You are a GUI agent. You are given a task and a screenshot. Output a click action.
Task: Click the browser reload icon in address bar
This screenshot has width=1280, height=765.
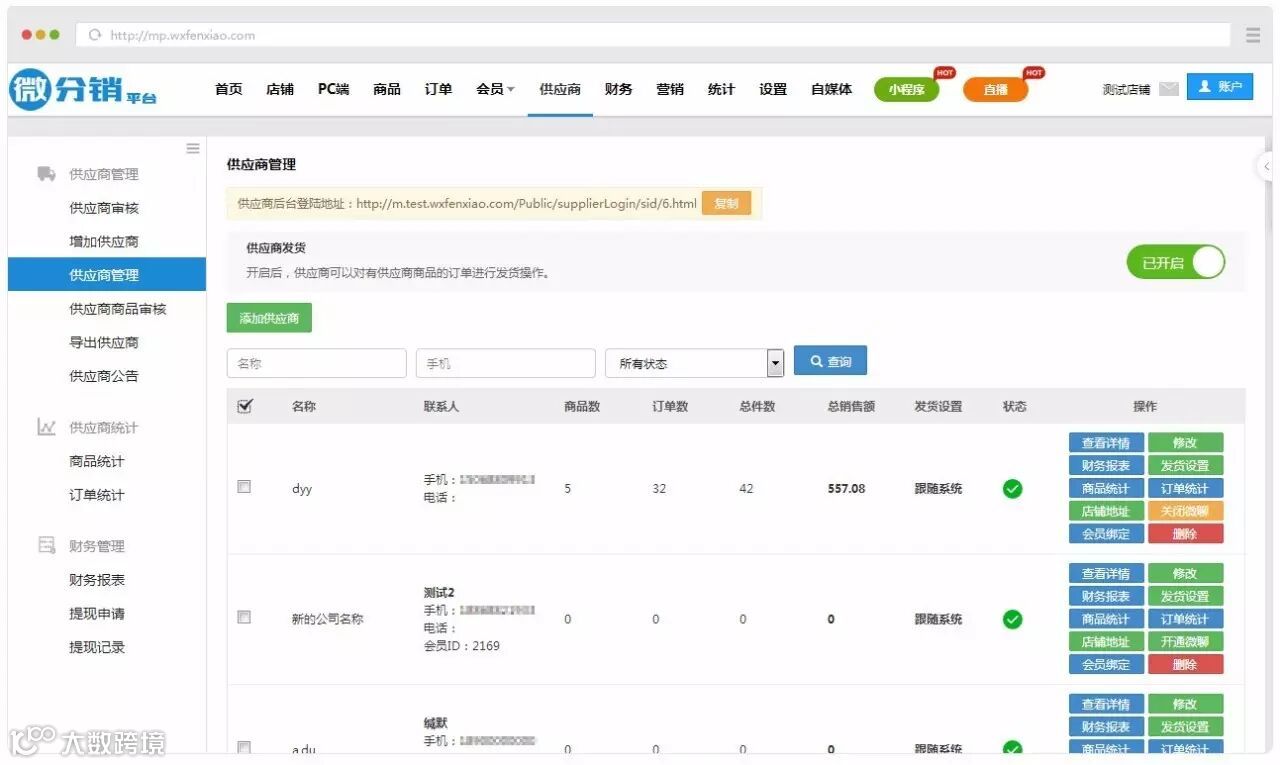[95, 35]
